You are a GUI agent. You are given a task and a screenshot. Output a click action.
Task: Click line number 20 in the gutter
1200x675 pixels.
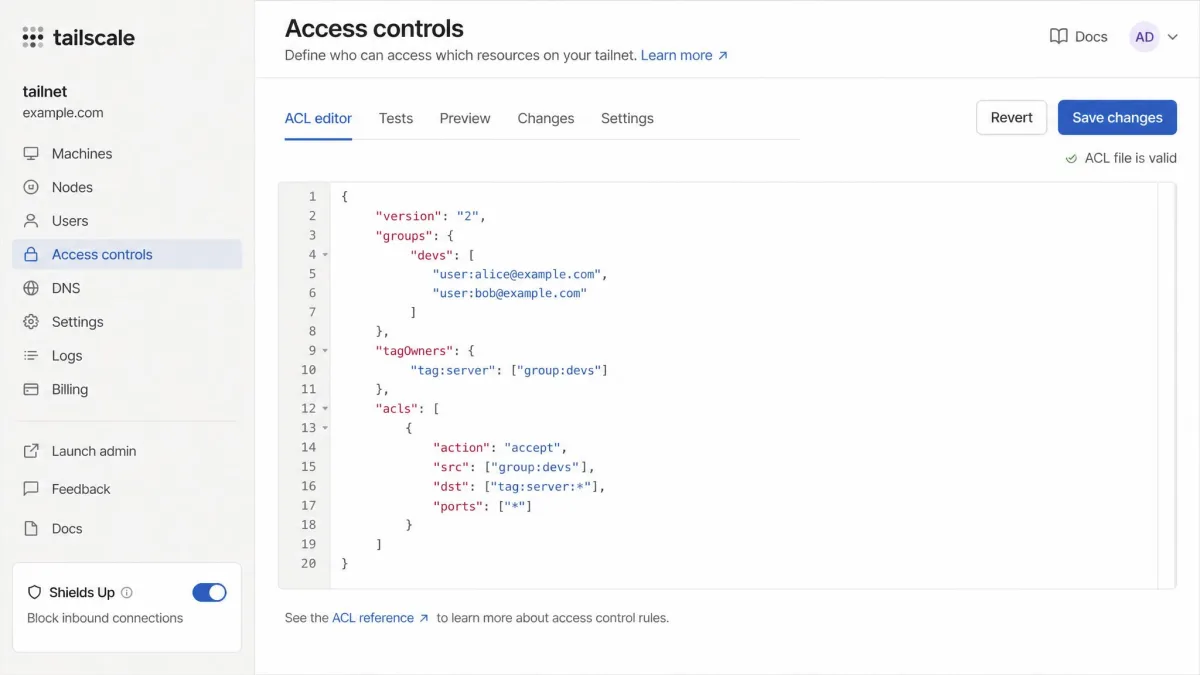click(x=308, y=563)
